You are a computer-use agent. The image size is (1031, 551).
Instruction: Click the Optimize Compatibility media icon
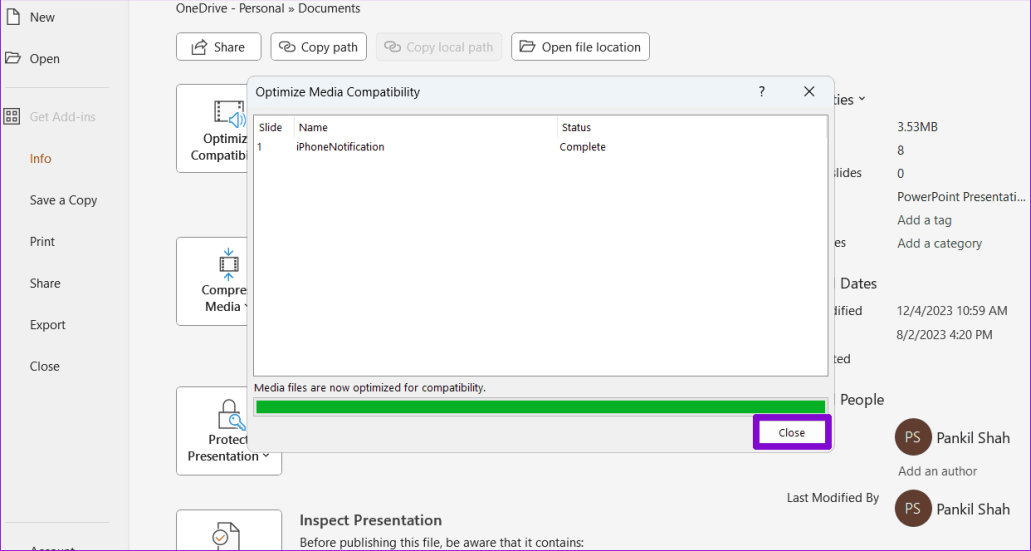(x=229, y=113)
